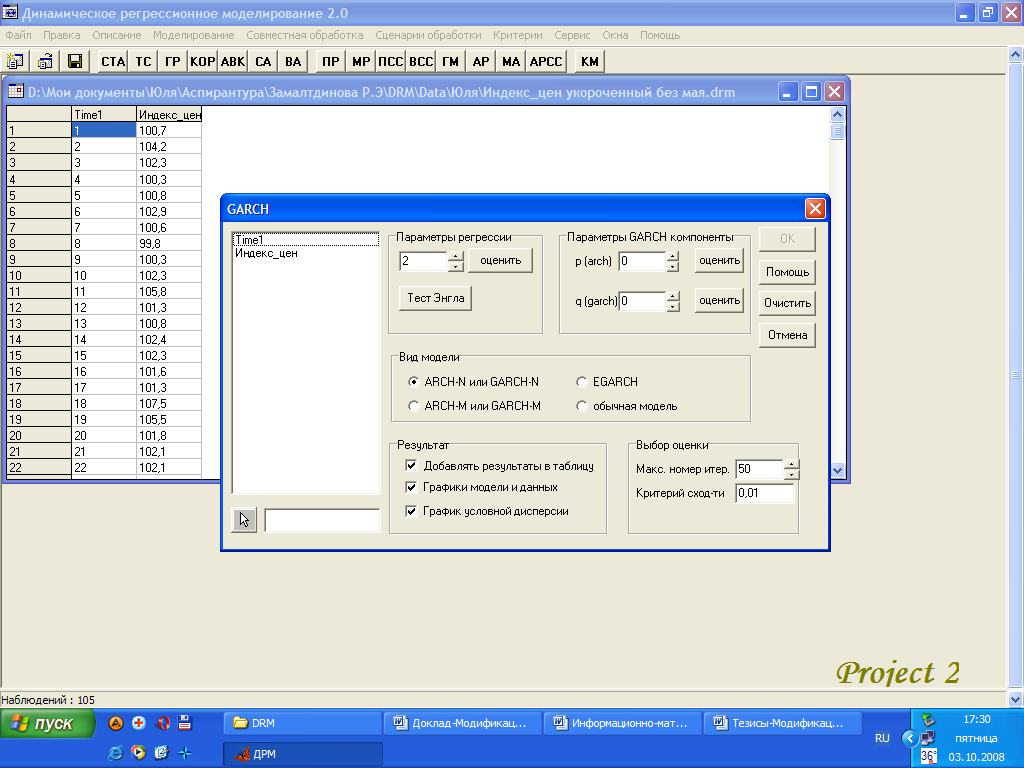Open the ПР toolbar tool
This screenshot has height=768, width=1024.
(x=330, y=61)
